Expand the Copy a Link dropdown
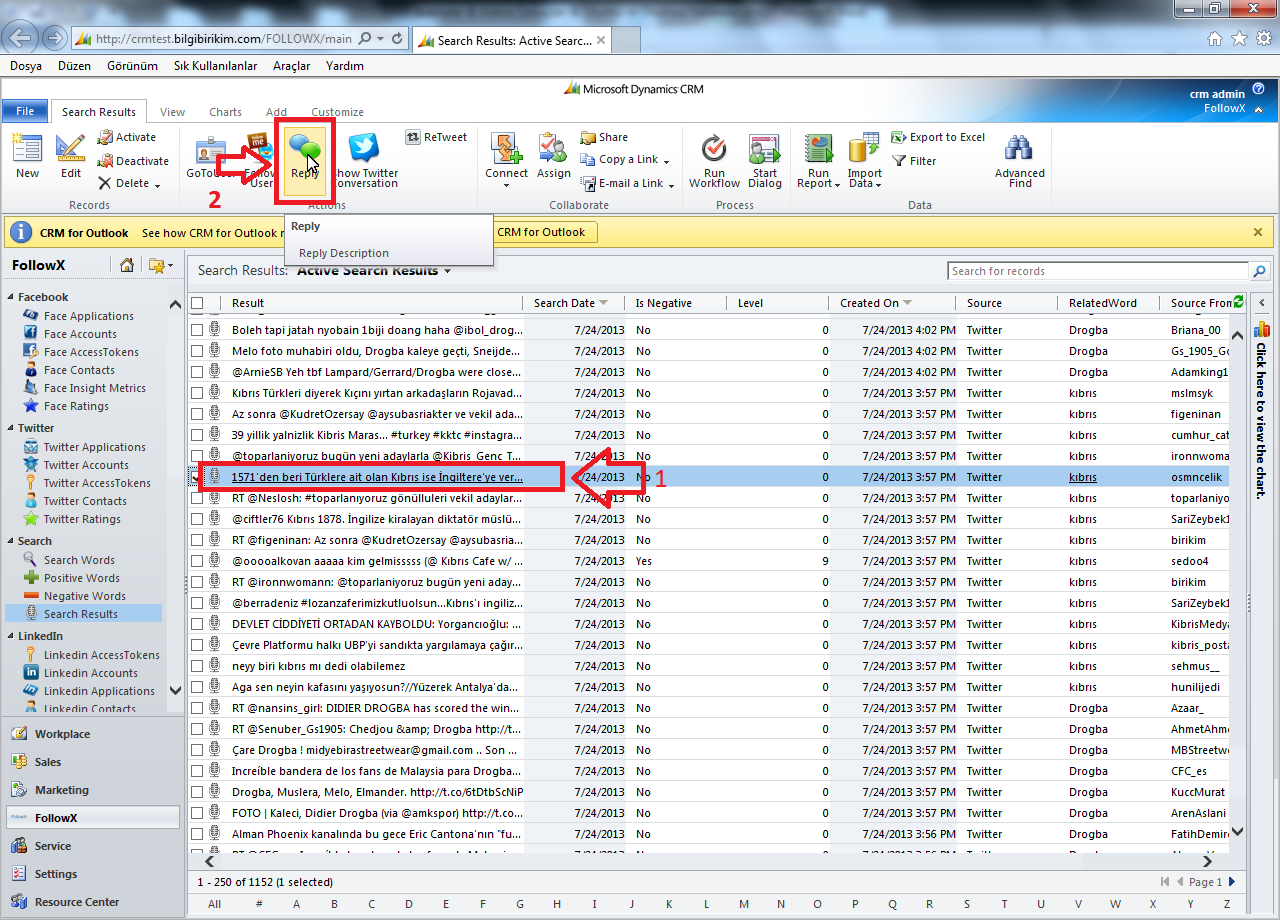 click(x=666, y=161)
